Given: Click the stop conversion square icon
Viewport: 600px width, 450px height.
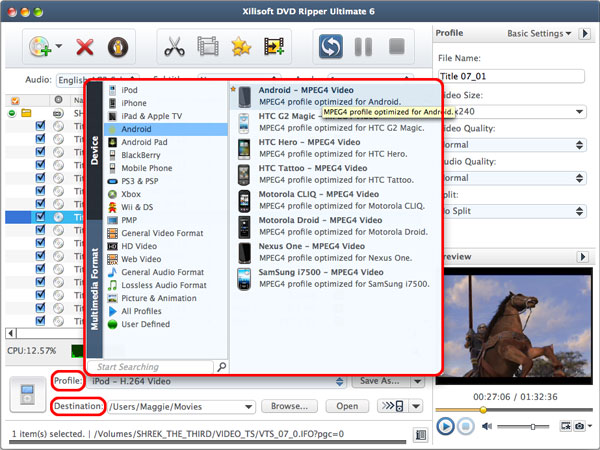Looking at the screenshot, I should click(397, 46).
